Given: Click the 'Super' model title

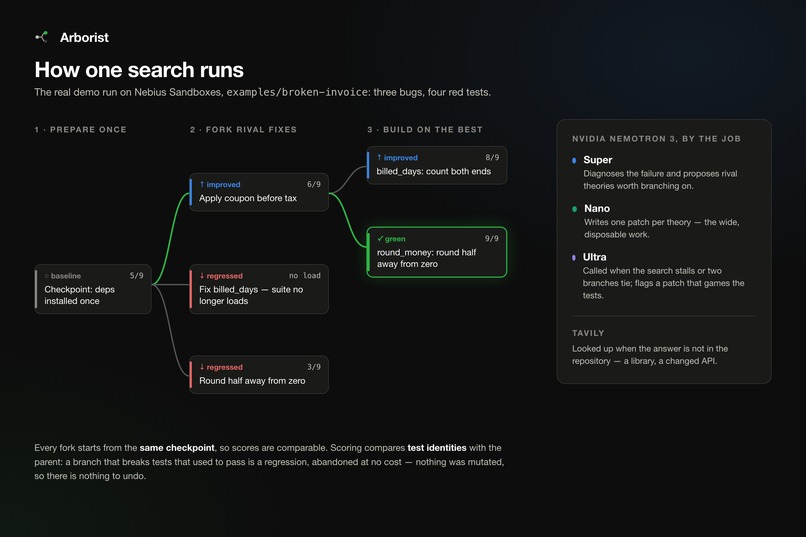Looking at the screenshot, I should tap(597, 160).
